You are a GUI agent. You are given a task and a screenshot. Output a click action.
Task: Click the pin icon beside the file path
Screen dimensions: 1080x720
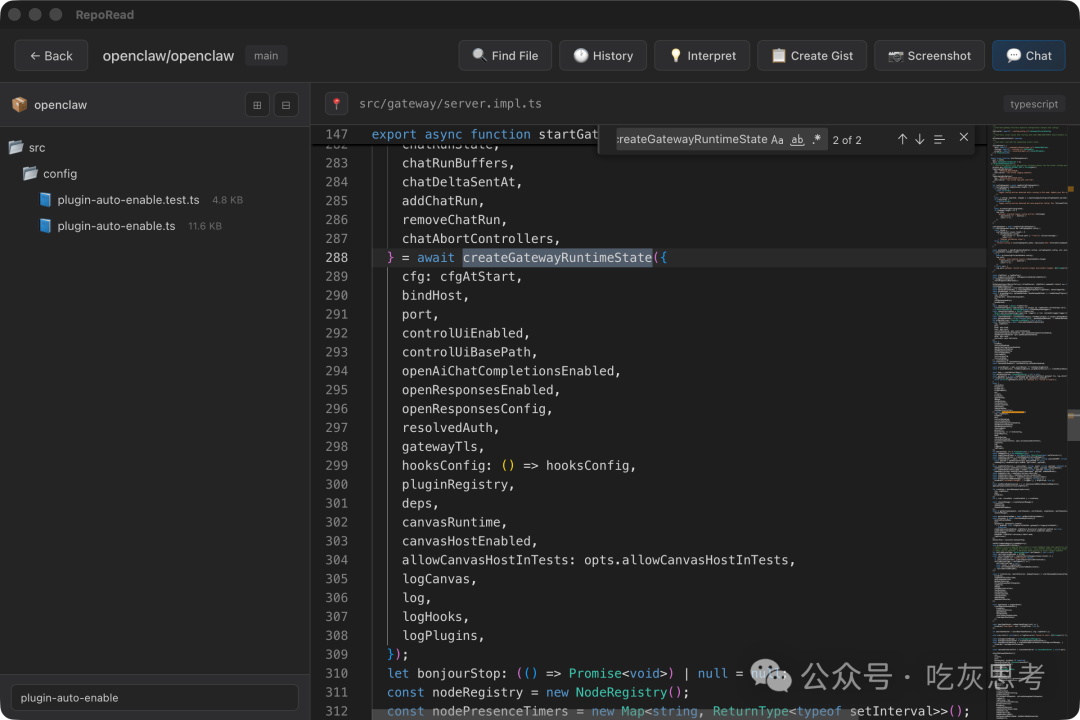pyautogui.click(x=336, y=104)
